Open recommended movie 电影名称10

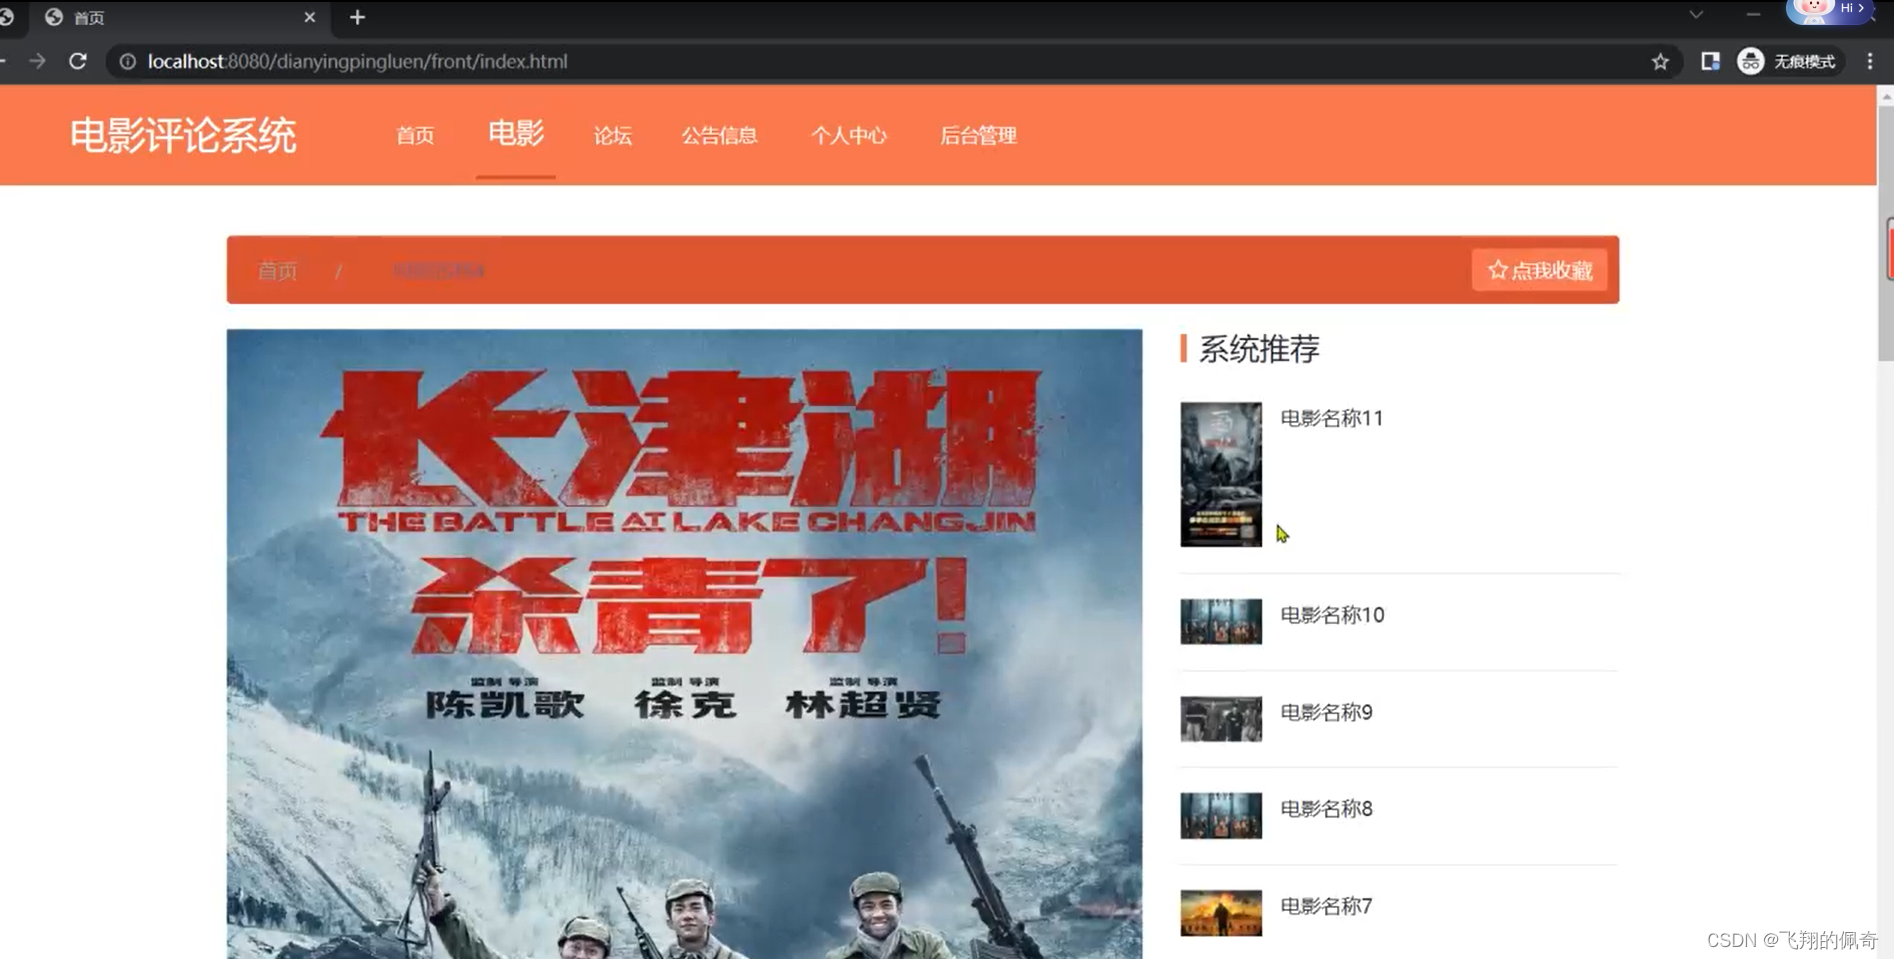tap(1332, 615)
